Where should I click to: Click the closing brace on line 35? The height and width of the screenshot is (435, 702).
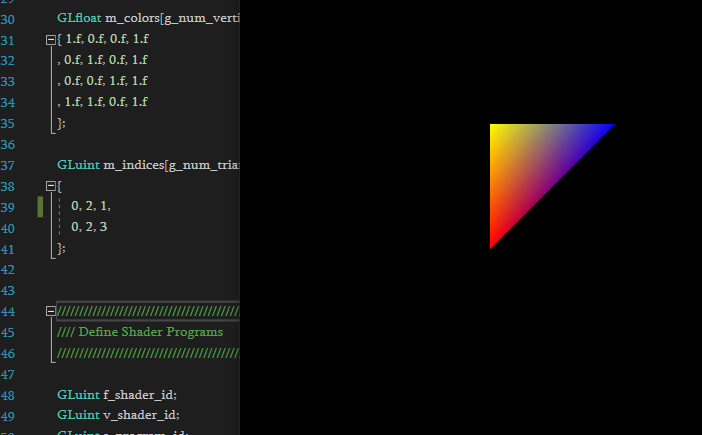click(61, 123)
